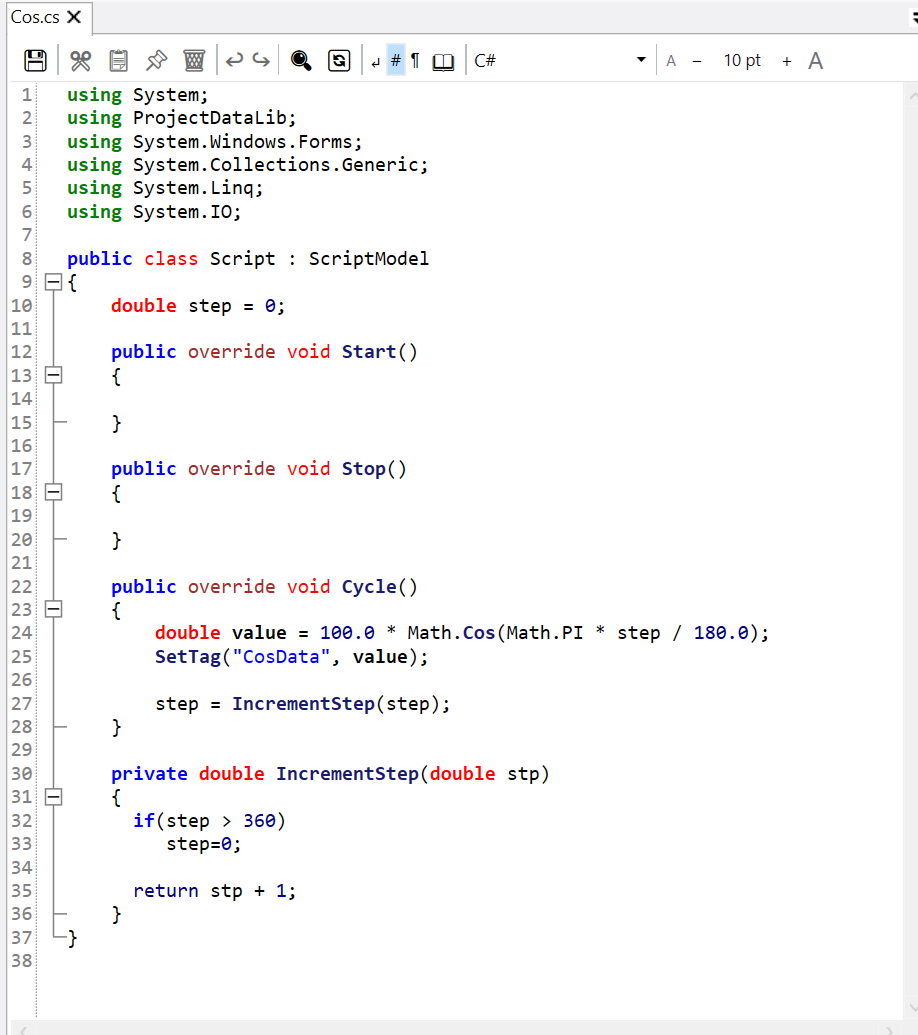Toggle pilcrow whitespace symbols button
Image resolution: width=918 pixels, height=1035 pixels.
pyautogui.click(x=415, y=61)
